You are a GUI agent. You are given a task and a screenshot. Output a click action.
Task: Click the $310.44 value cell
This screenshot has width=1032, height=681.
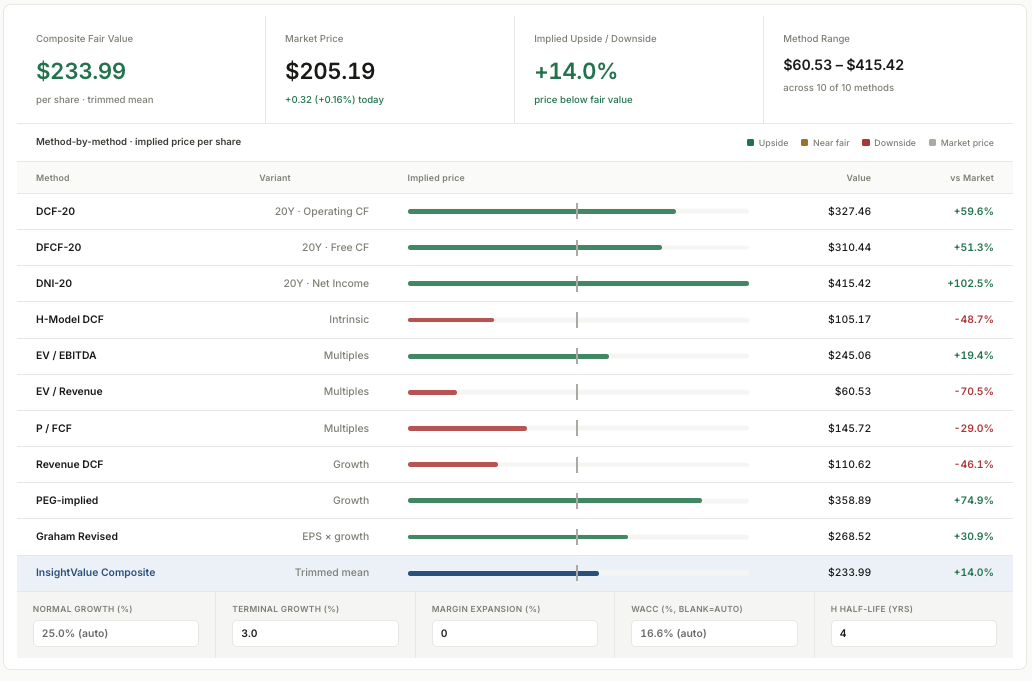(849, 247)
